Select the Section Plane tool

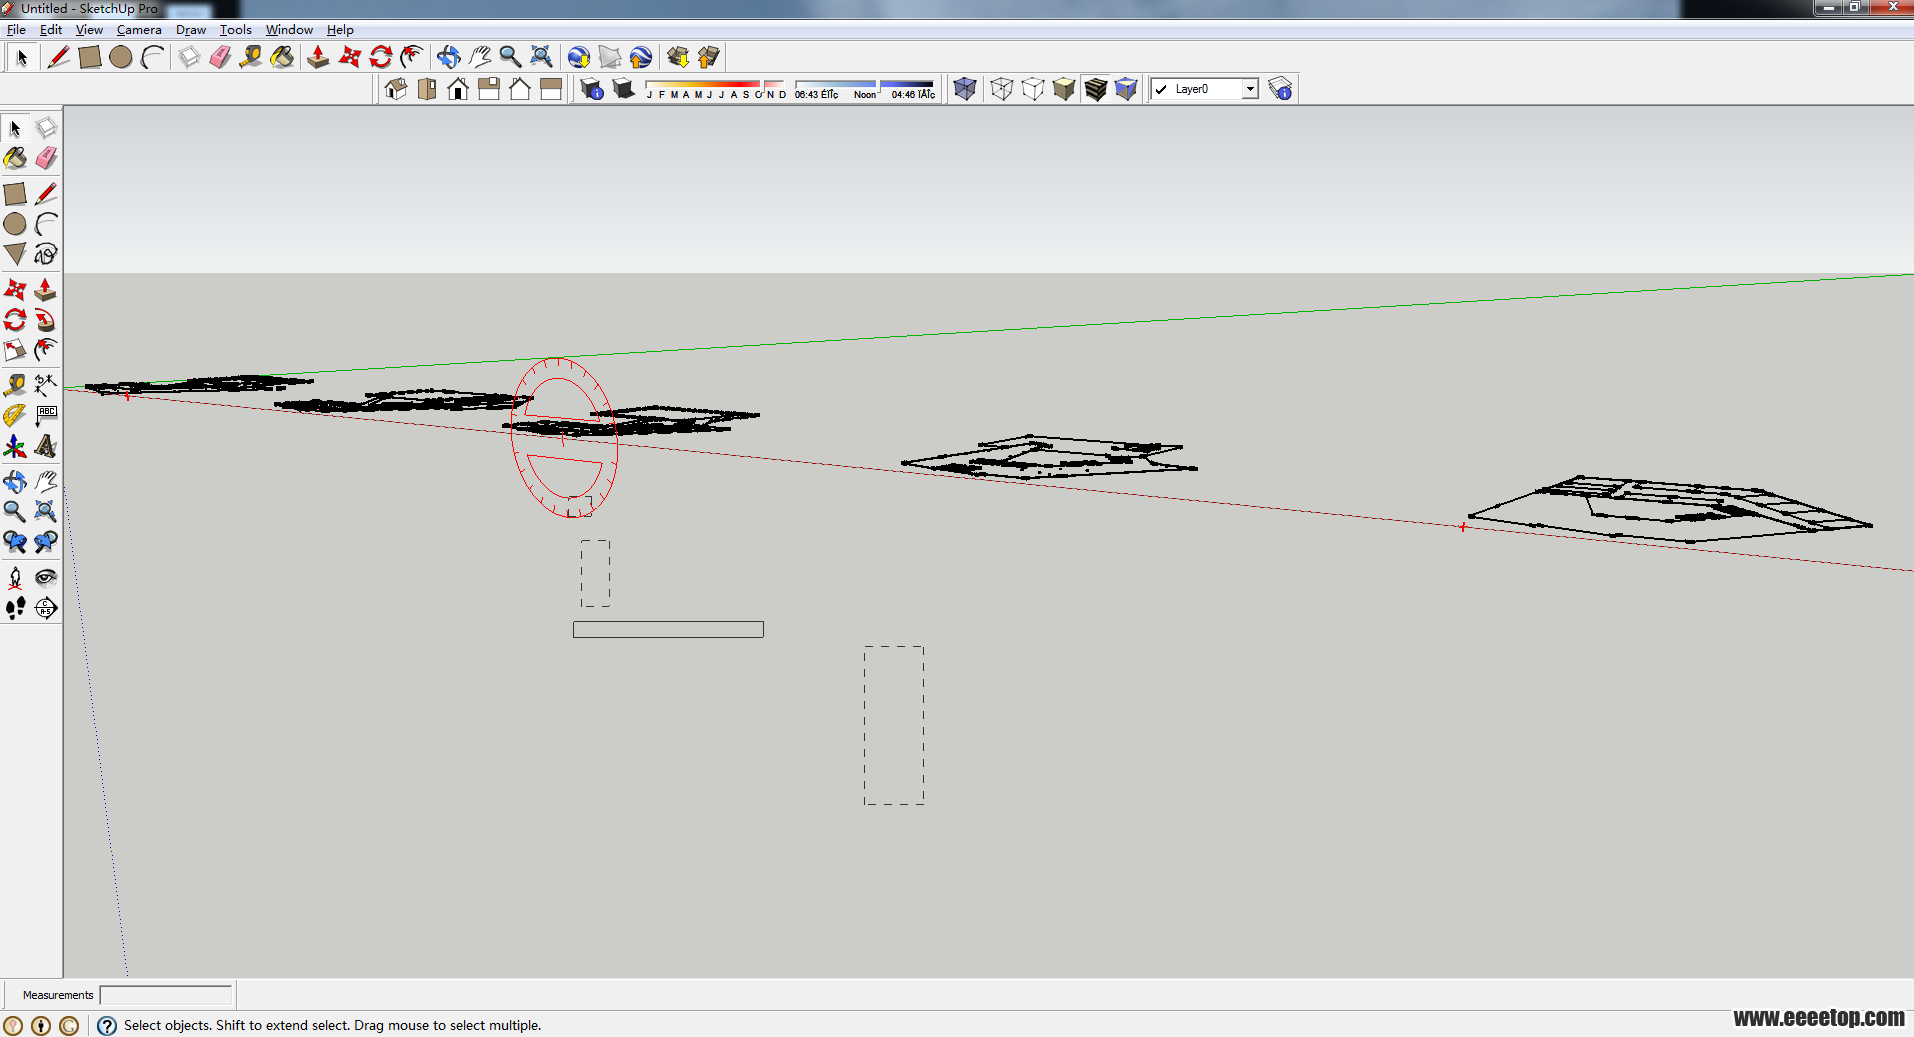46,607
